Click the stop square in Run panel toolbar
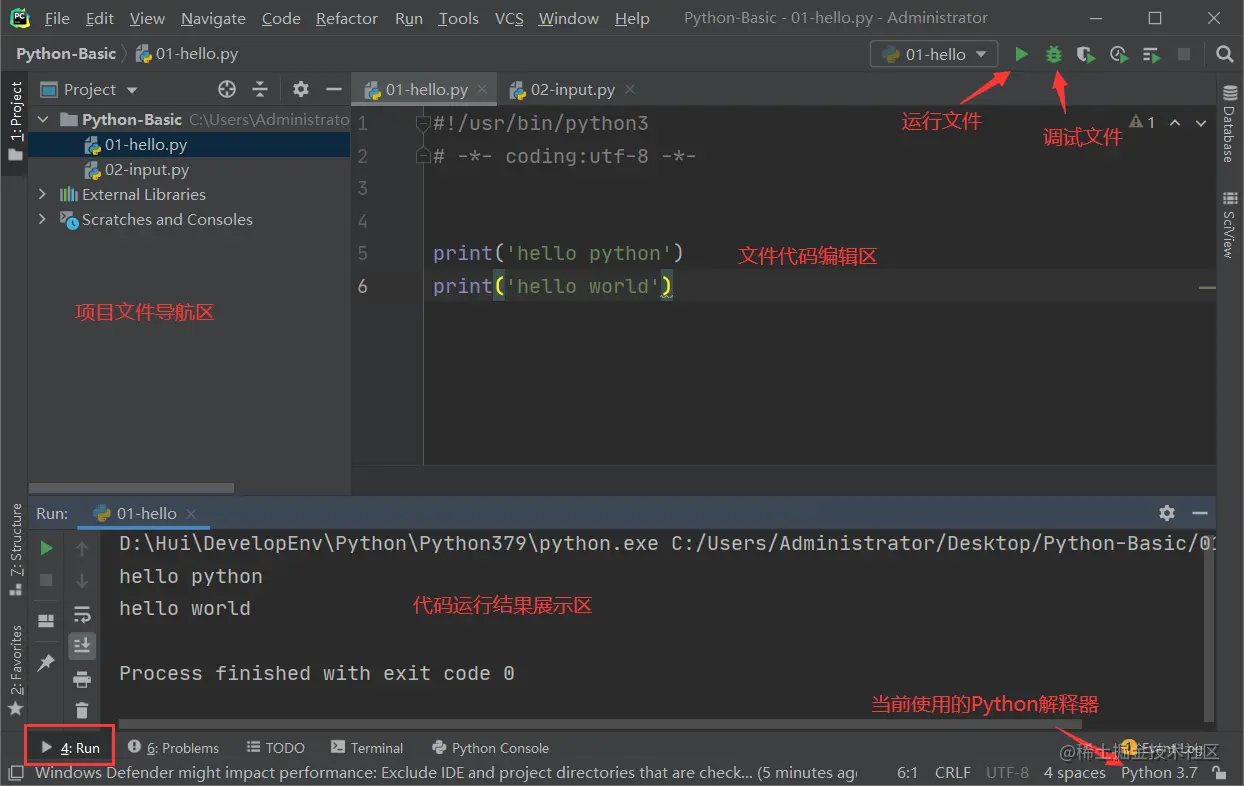The height and width of the screenshot is (786, 1244). pyautogui.click(x=46, y=580)
